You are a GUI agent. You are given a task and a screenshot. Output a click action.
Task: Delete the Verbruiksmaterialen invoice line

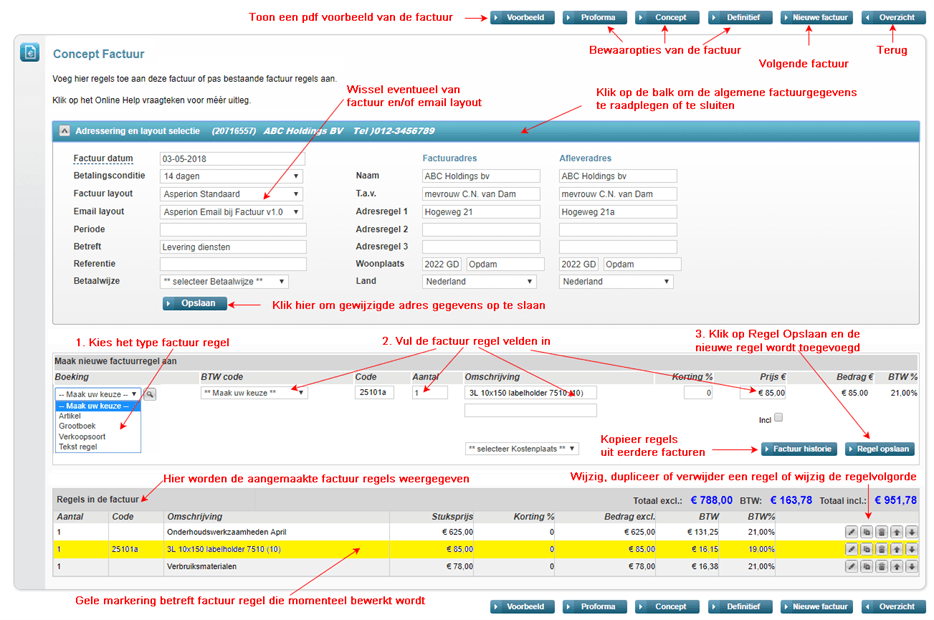[882, 566]
